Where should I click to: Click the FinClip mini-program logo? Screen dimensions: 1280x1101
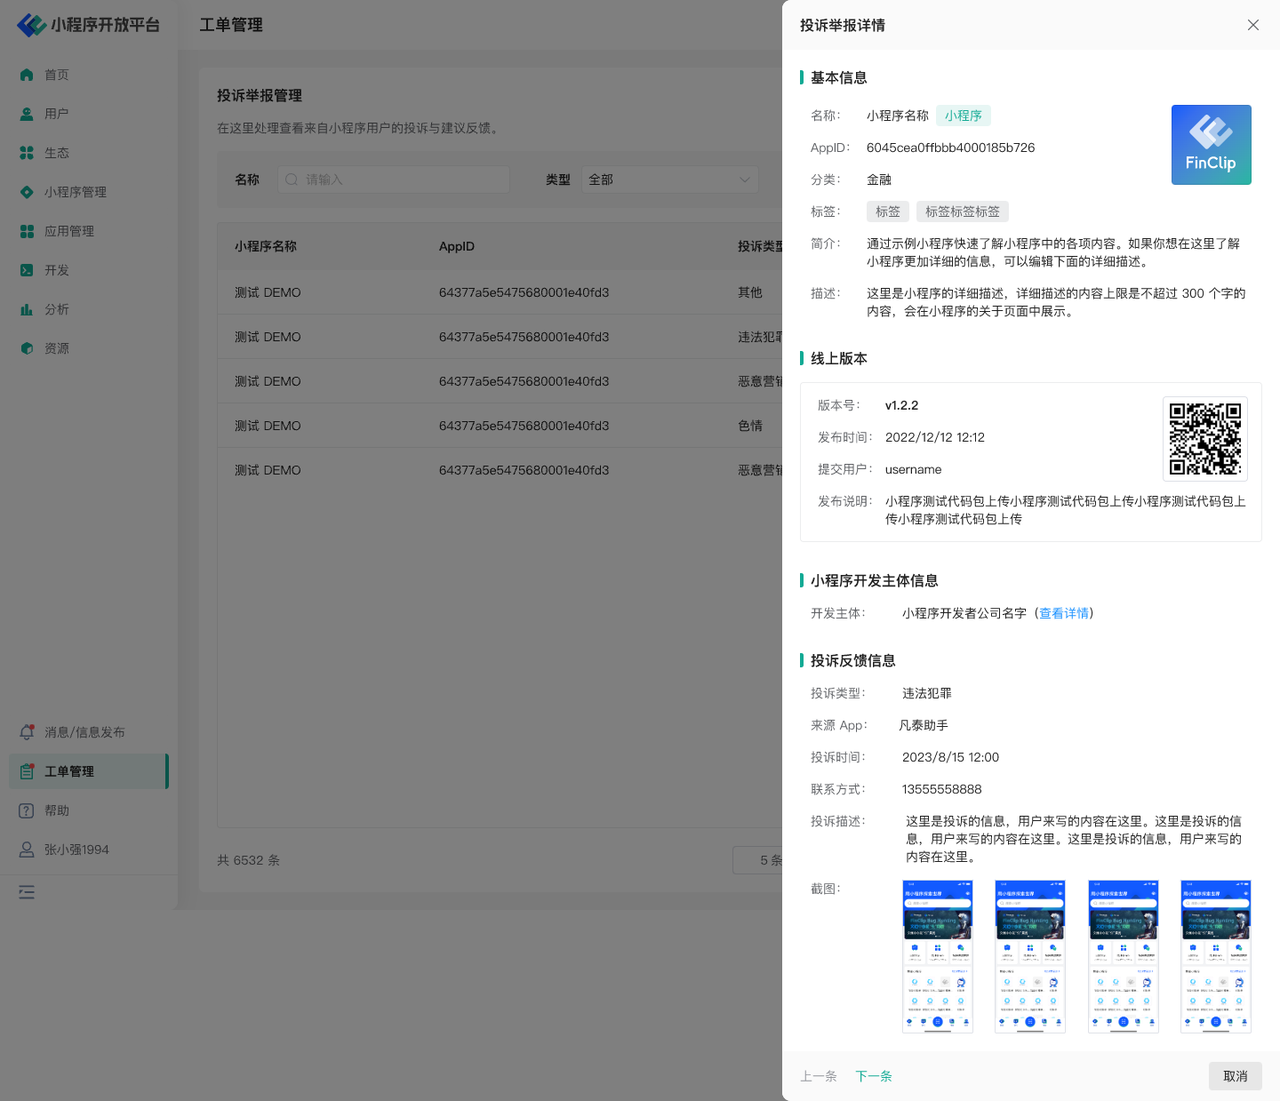point(1211,145)
